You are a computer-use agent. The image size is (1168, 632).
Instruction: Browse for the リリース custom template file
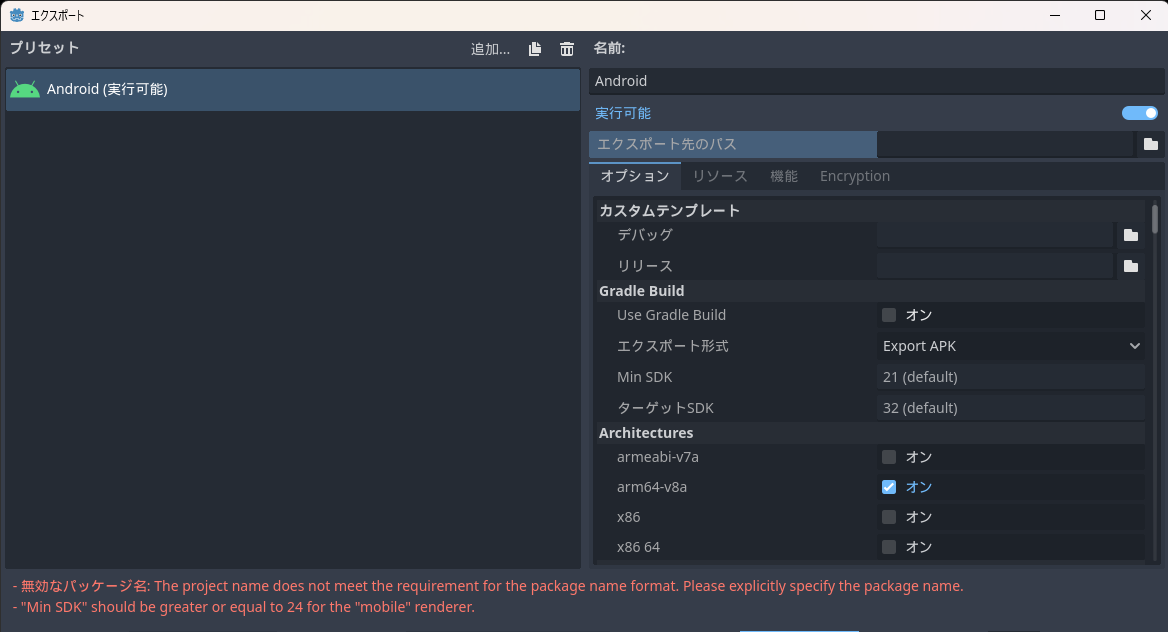[1131, 266]
